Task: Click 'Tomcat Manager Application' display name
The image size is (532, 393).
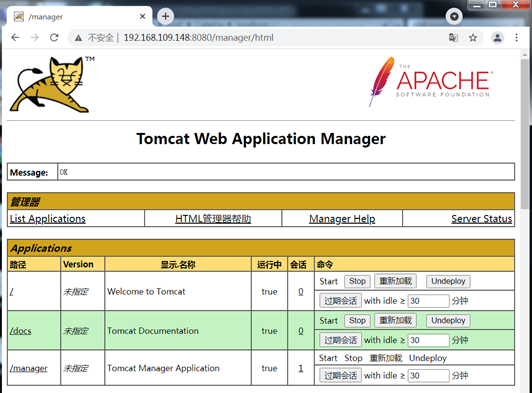Action: (163, 368)
